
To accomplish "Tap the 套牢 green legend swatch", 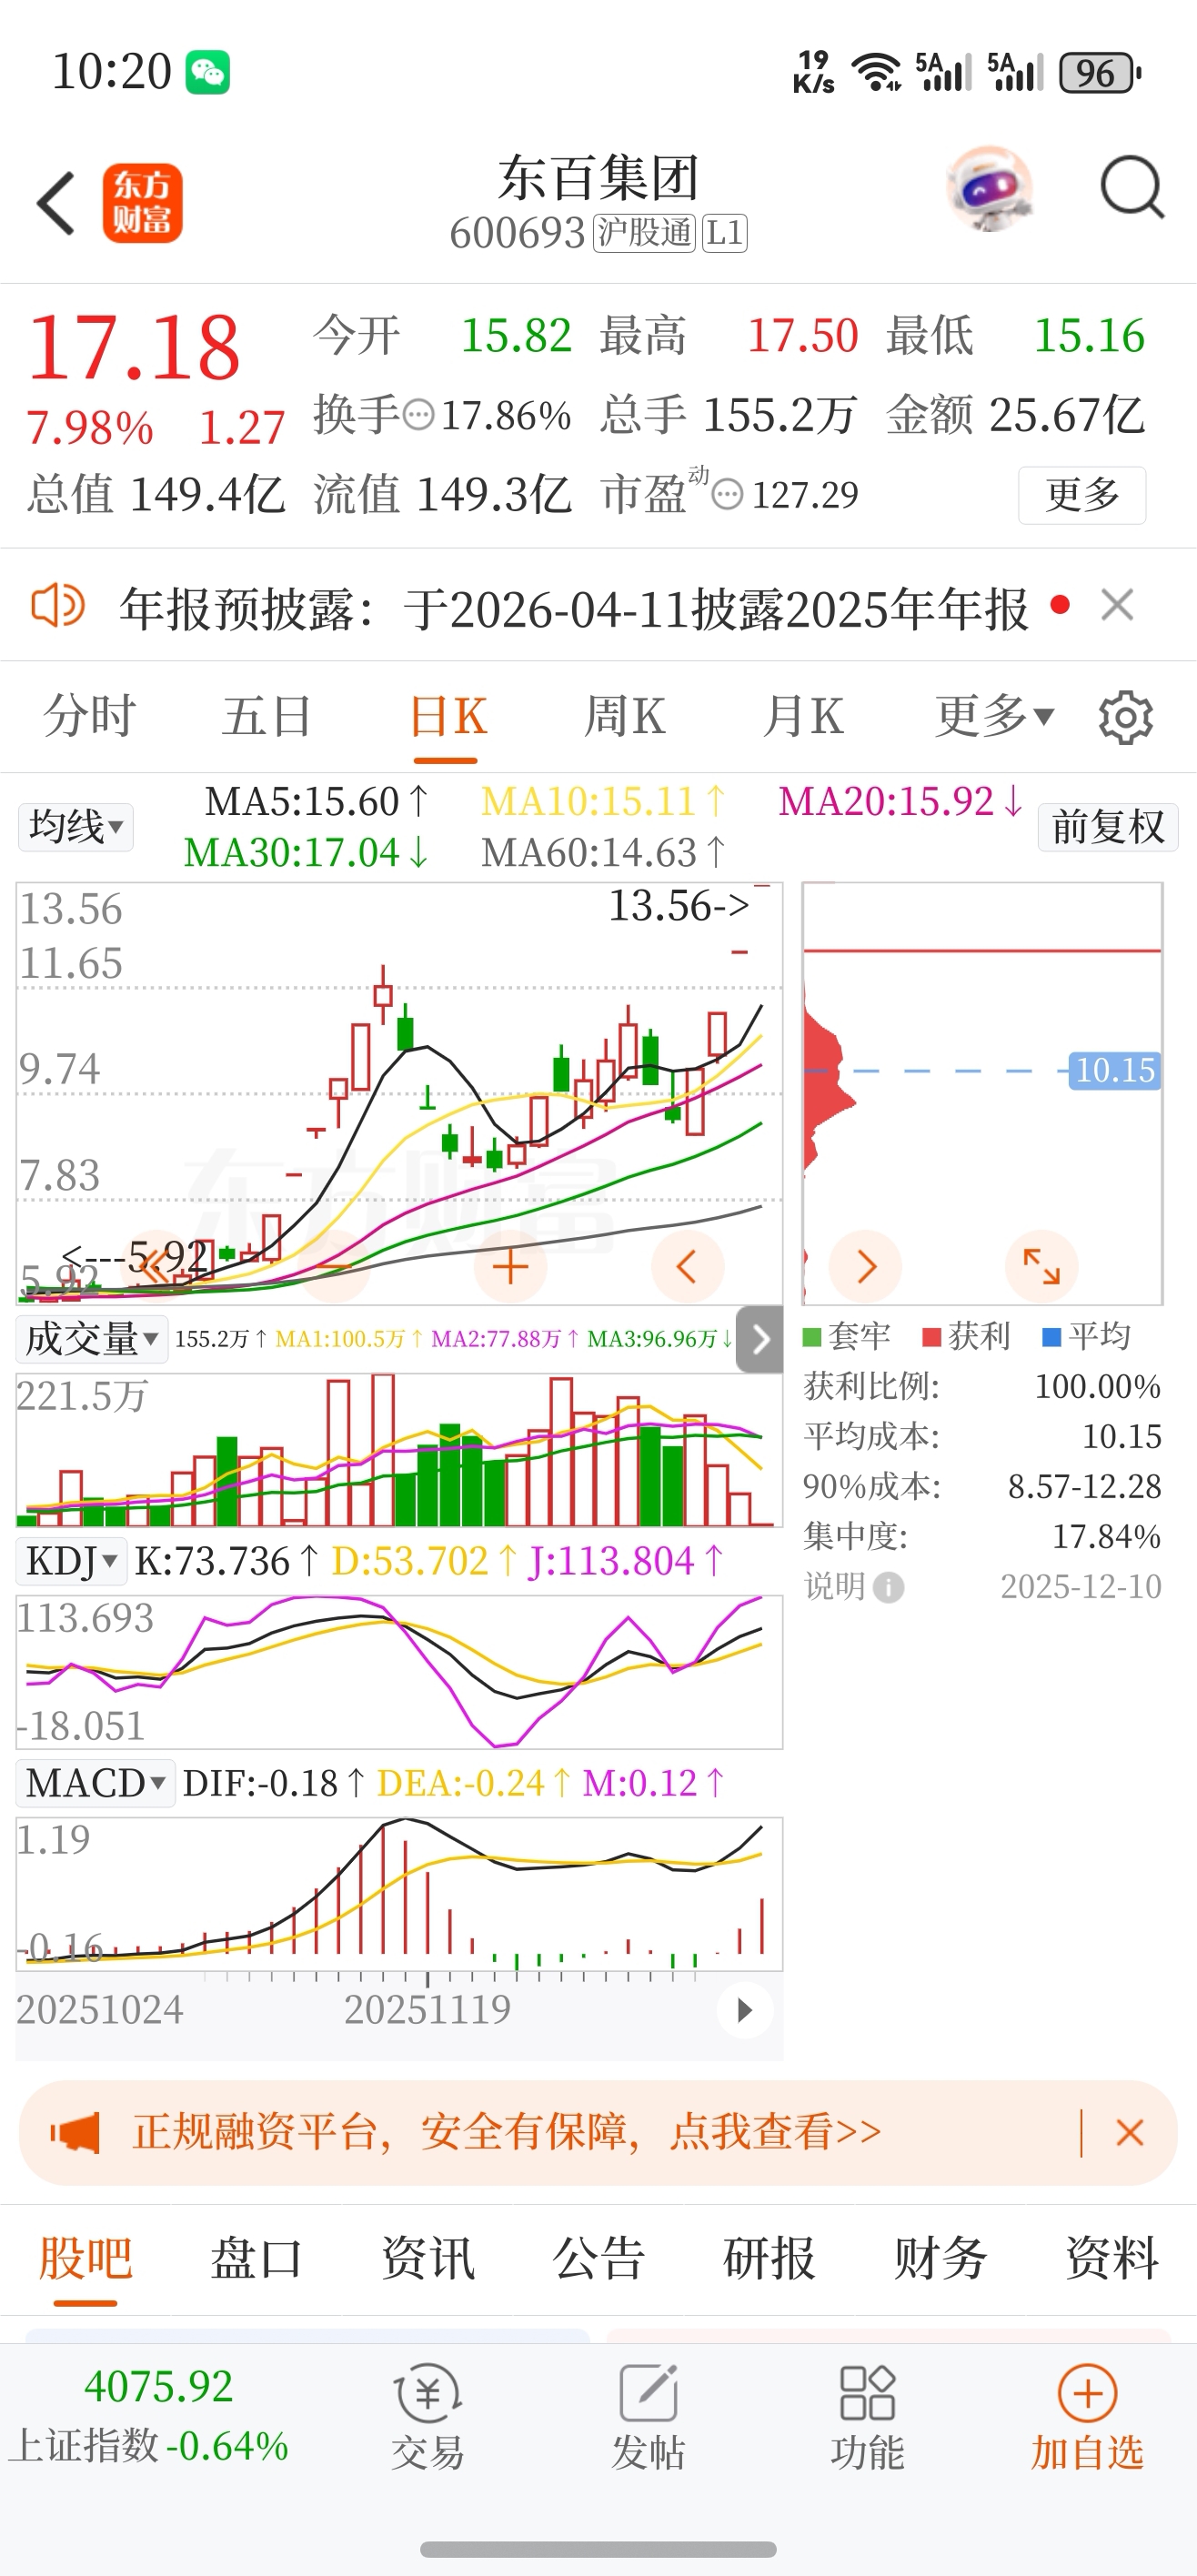I will click(812, 1337).
